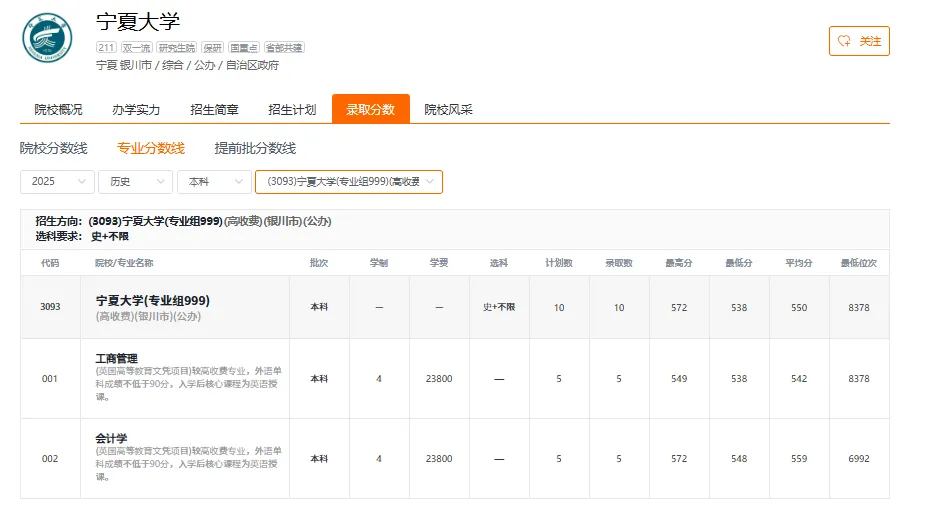Click the 保研 tag
Screen dimensions: 927x516
click(212, 47)
